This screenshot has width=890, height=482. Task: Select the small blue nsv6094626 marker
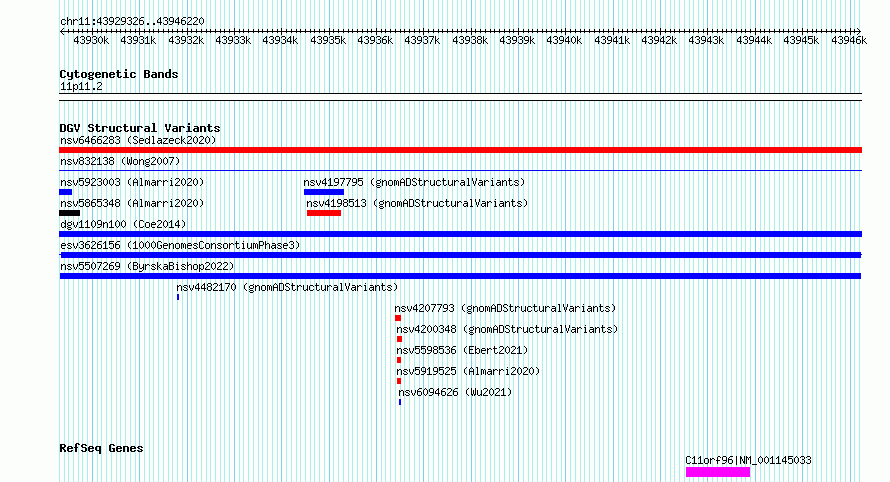coord(400,402)
